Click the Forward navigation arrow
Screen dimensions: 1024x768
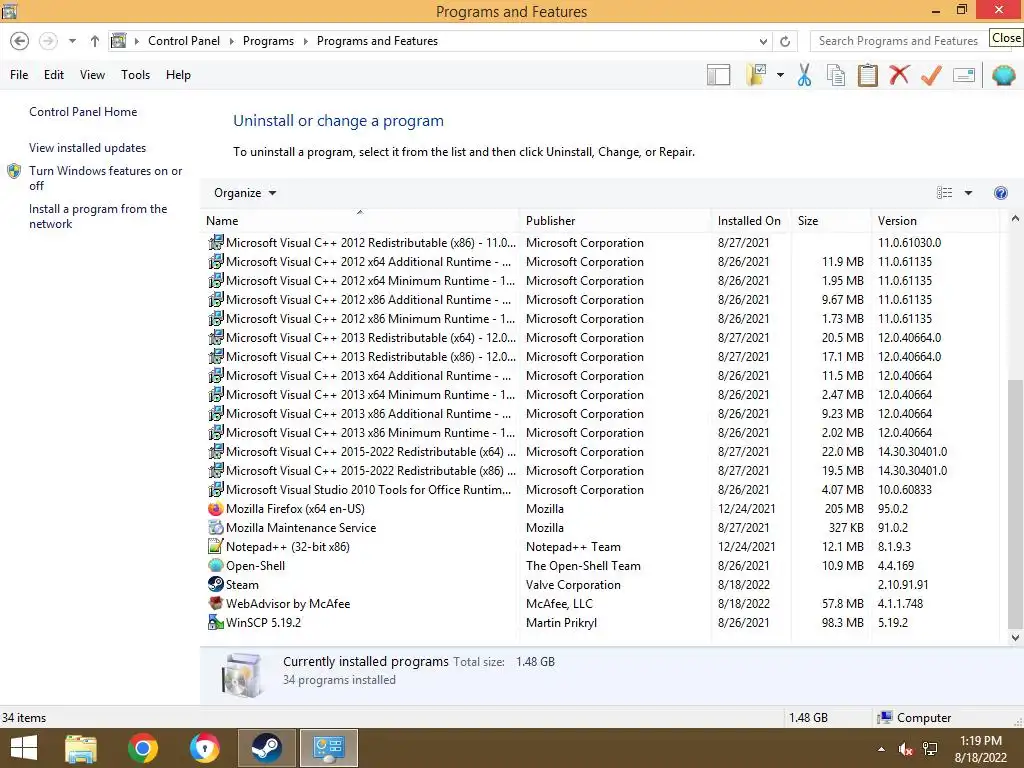48,41
